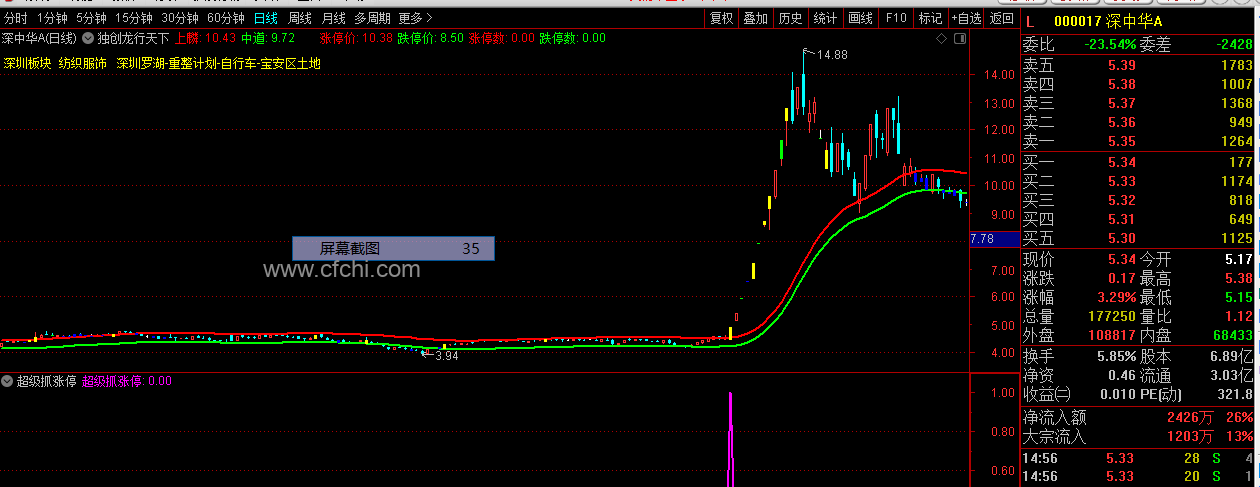Select the 周线 weekly chart tab
This screenshot has height=487, width=1260.
[x=300, y=18]
